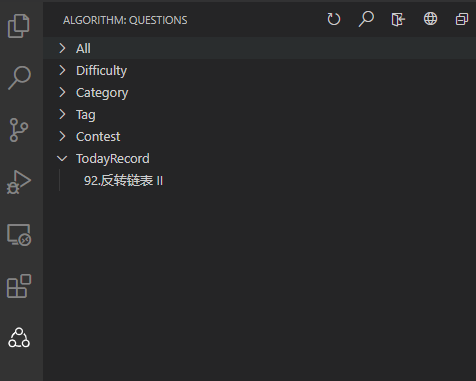This screenshot has width=476, height=381.
Task: Open the Run and Debug view
Action: 19,182
